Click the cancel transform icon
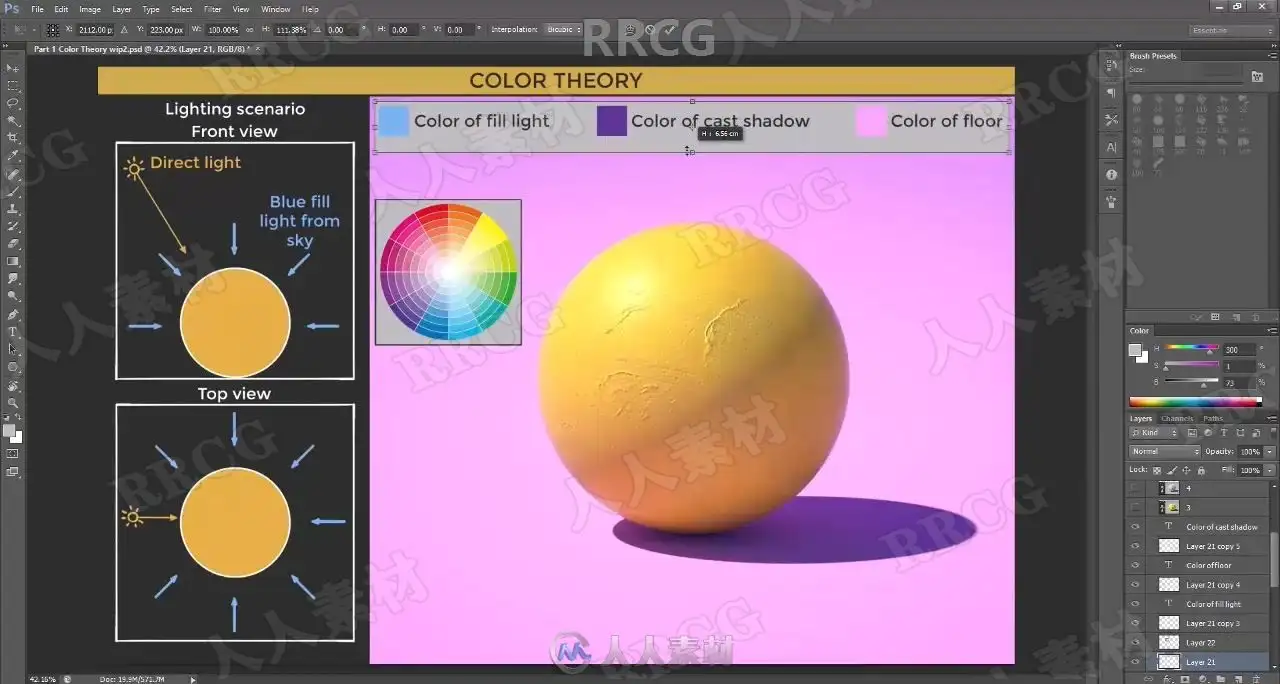 [651, 30]
